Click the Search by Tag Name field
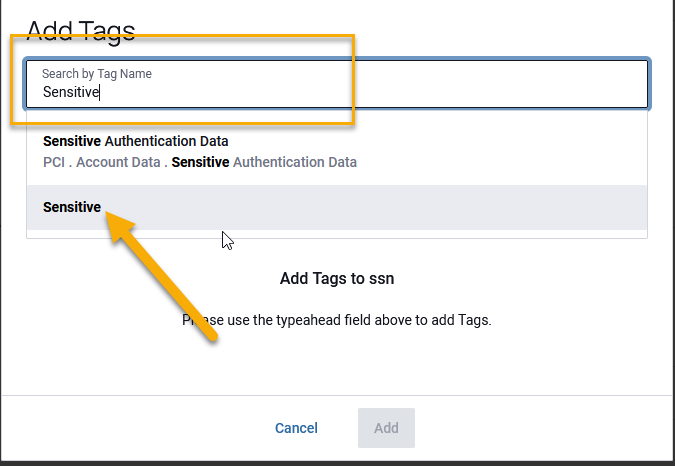 click(337, 83)
